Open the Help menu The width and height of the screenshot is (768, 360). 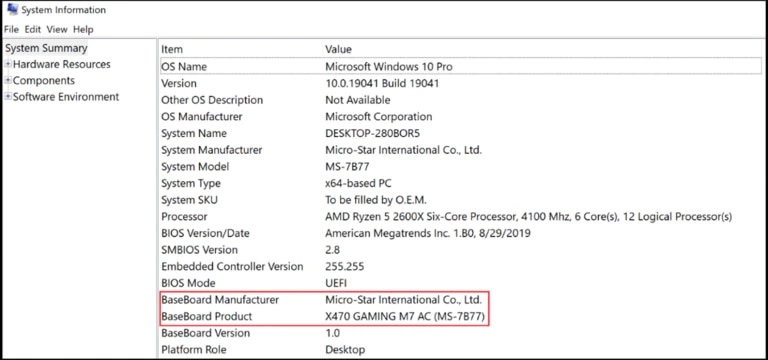83,29
